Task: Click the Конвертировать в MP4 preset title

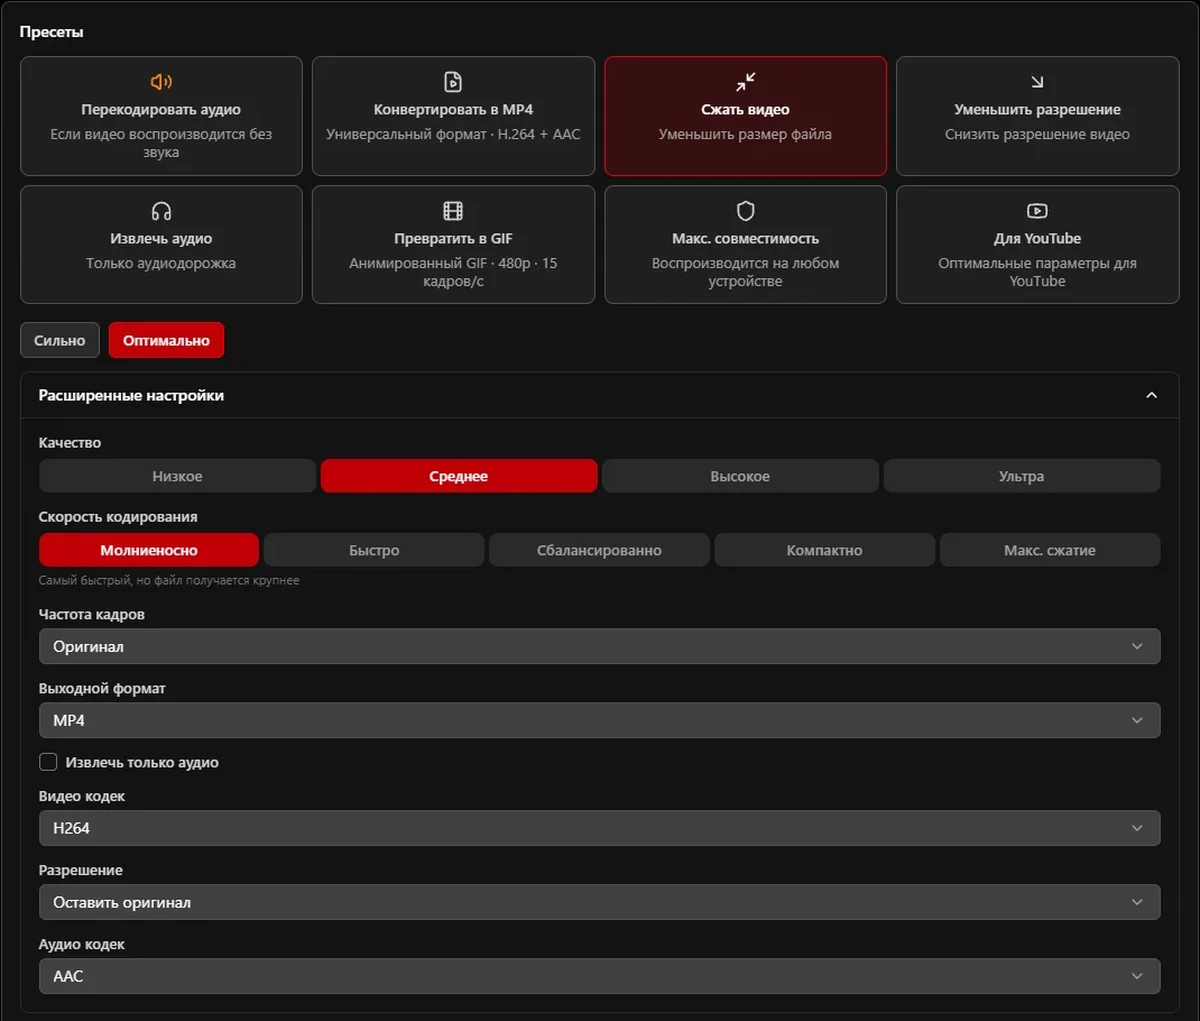Action: click(x=453, y=109)
